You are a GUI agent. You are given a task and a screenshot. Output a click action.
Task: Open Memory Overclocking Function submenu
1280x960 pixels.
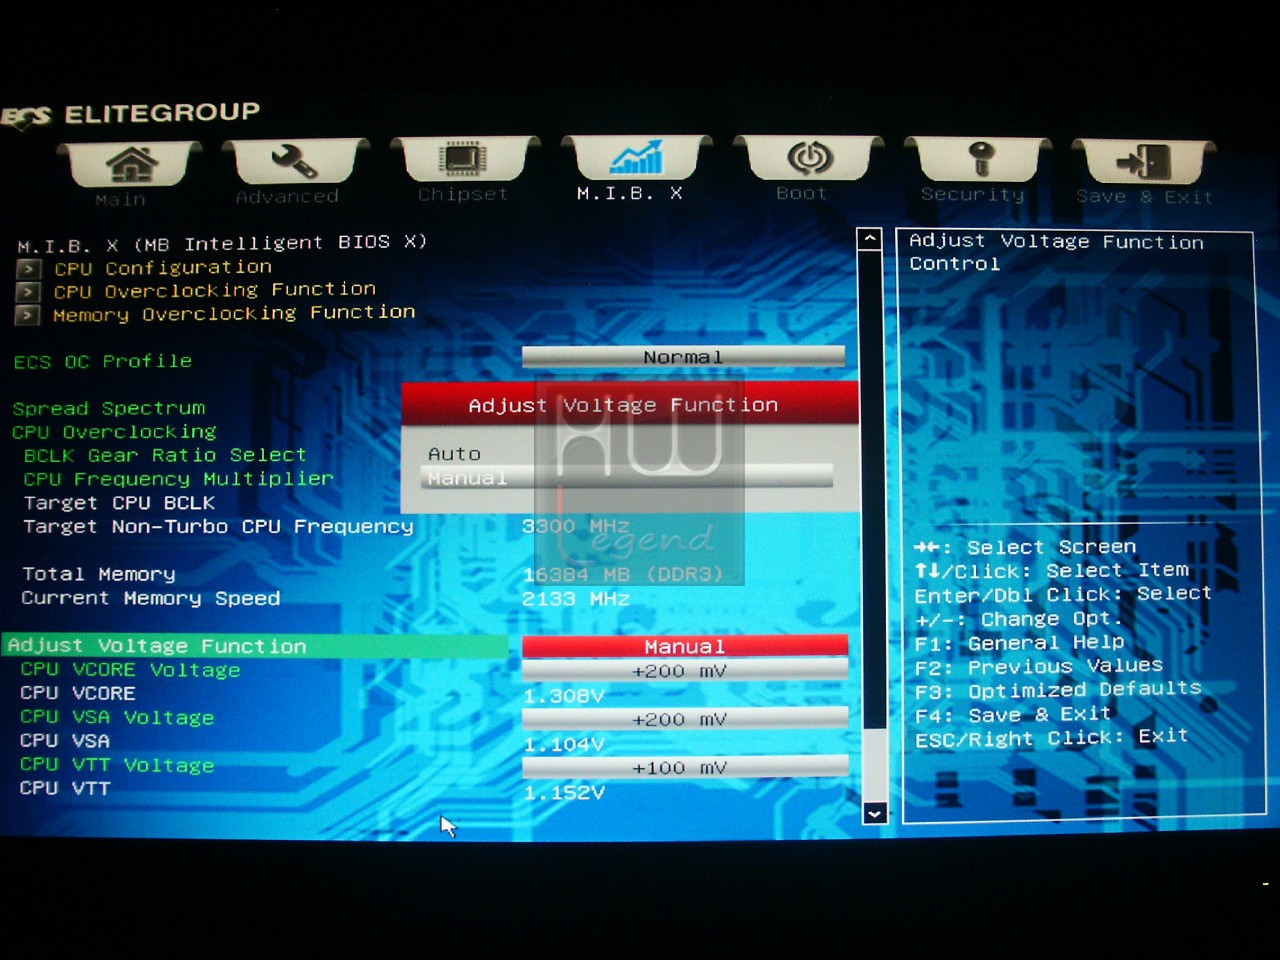point(234,314)
